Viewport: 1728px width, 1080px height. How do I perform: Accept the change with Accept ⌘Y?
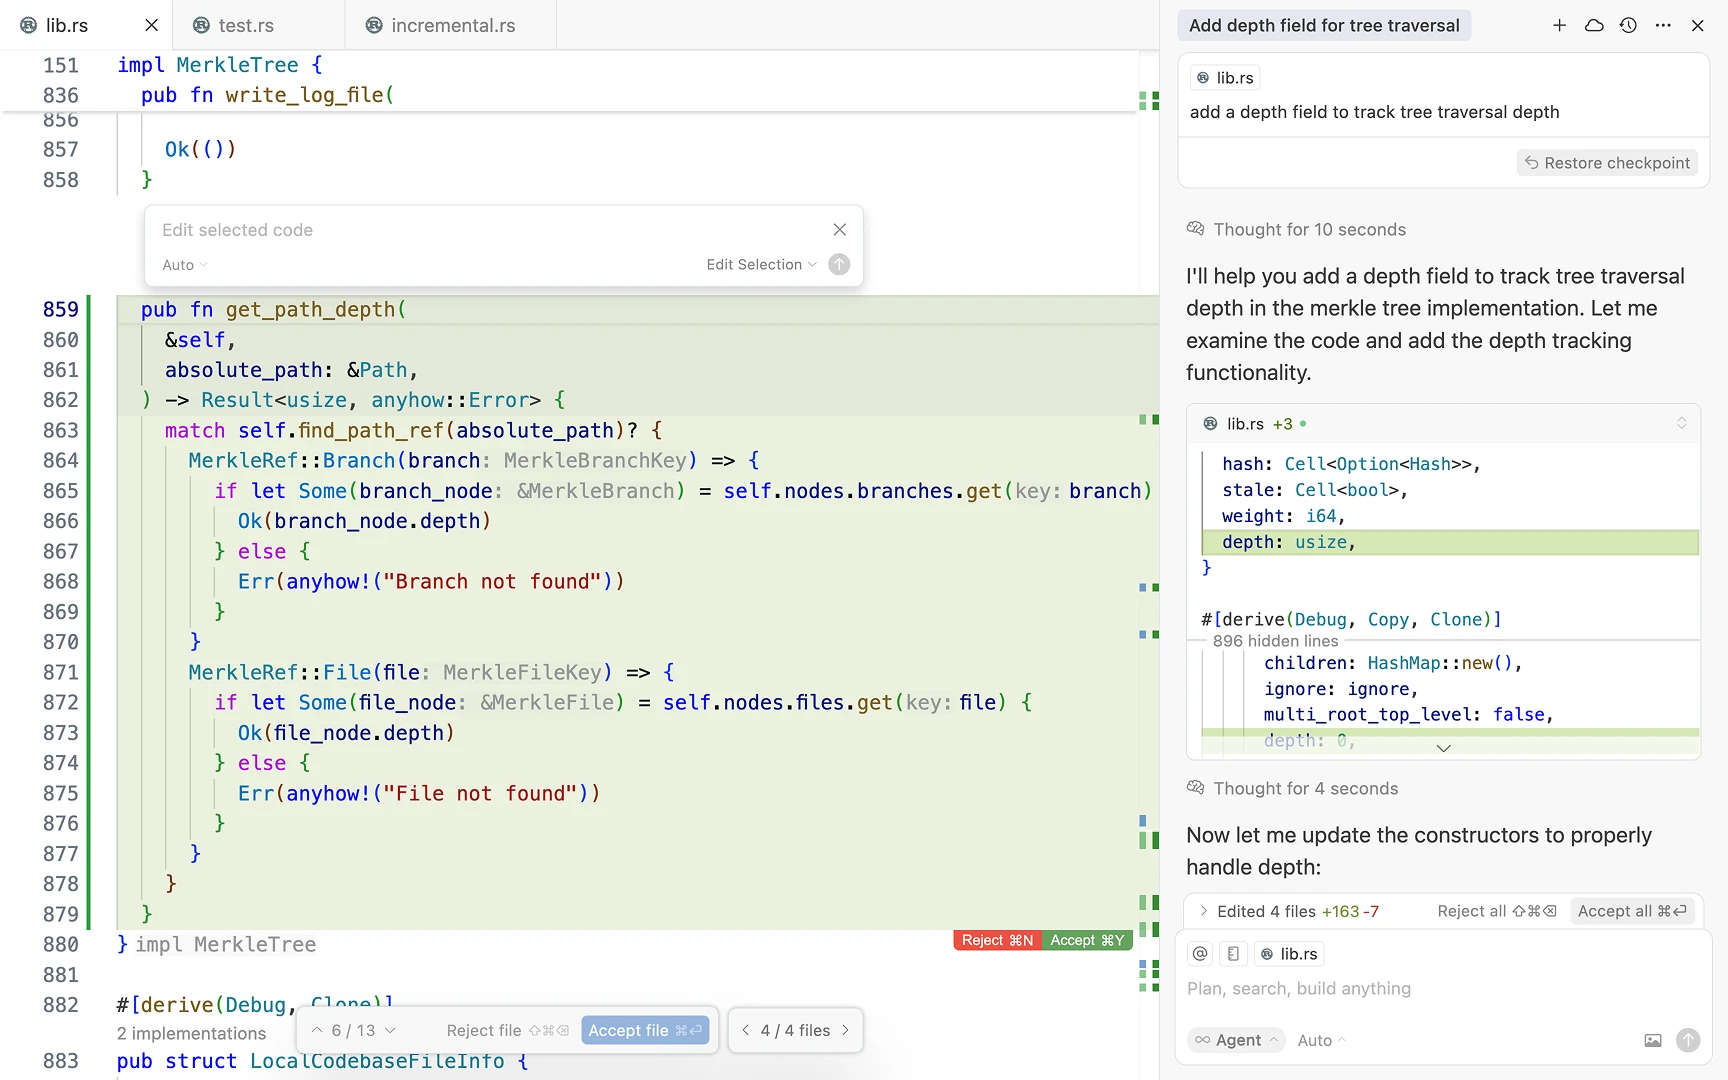1087,940
